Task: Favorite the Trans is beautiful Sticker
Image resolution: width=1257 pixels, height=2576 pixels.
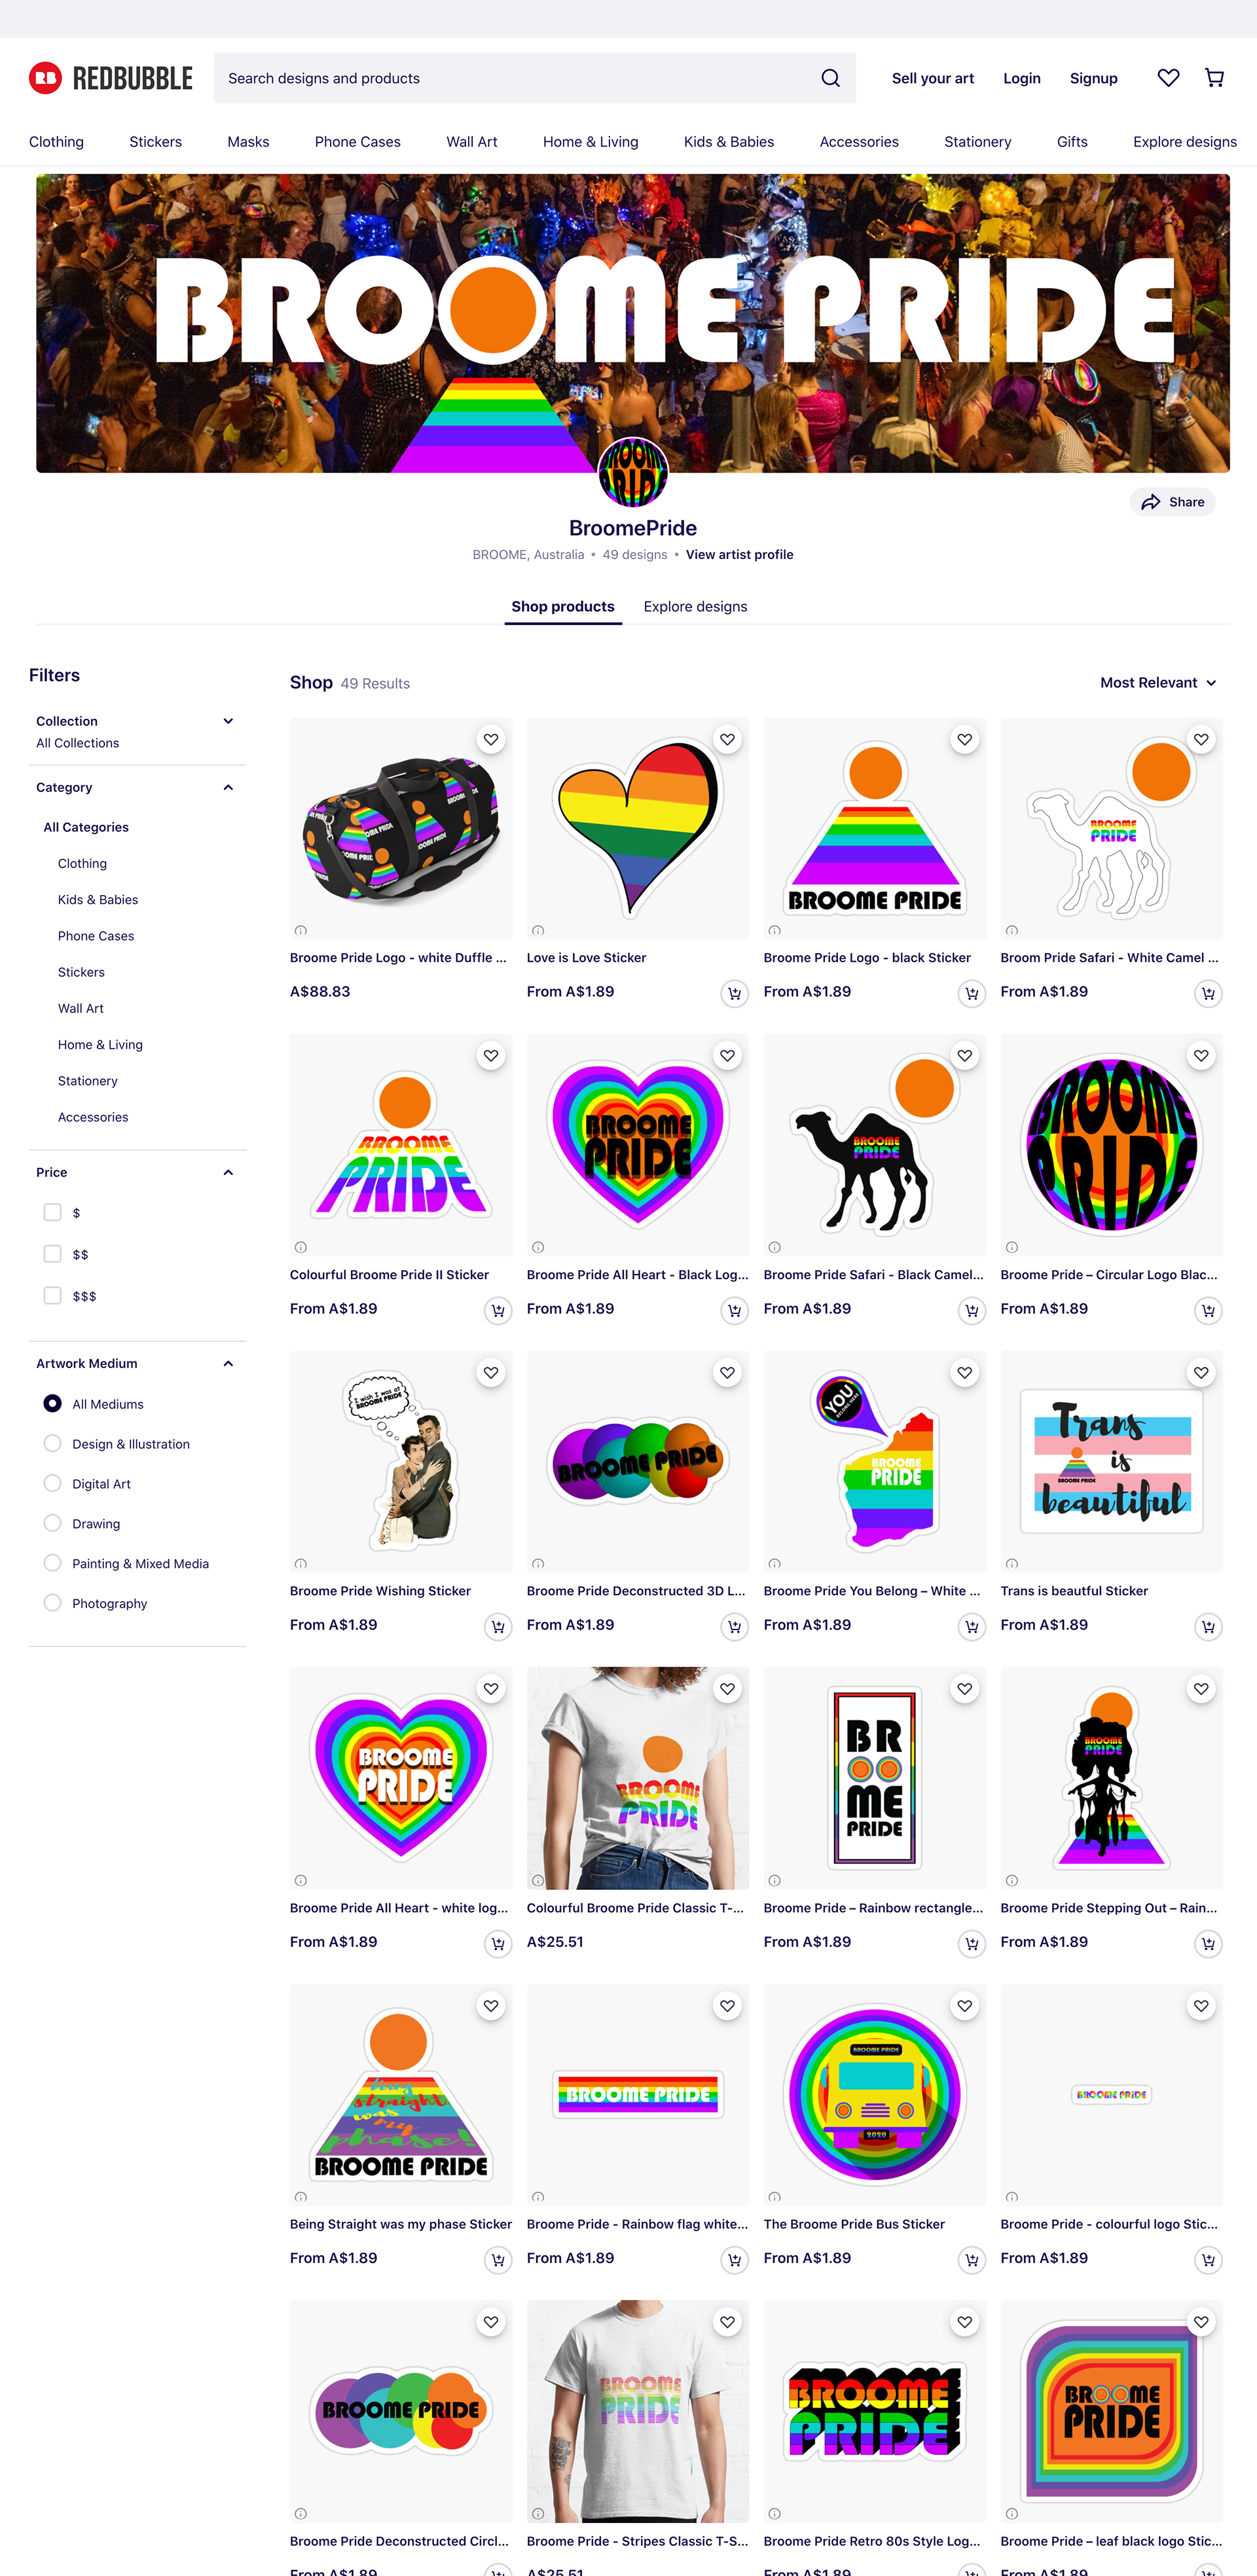Action: (1201, 1373)
